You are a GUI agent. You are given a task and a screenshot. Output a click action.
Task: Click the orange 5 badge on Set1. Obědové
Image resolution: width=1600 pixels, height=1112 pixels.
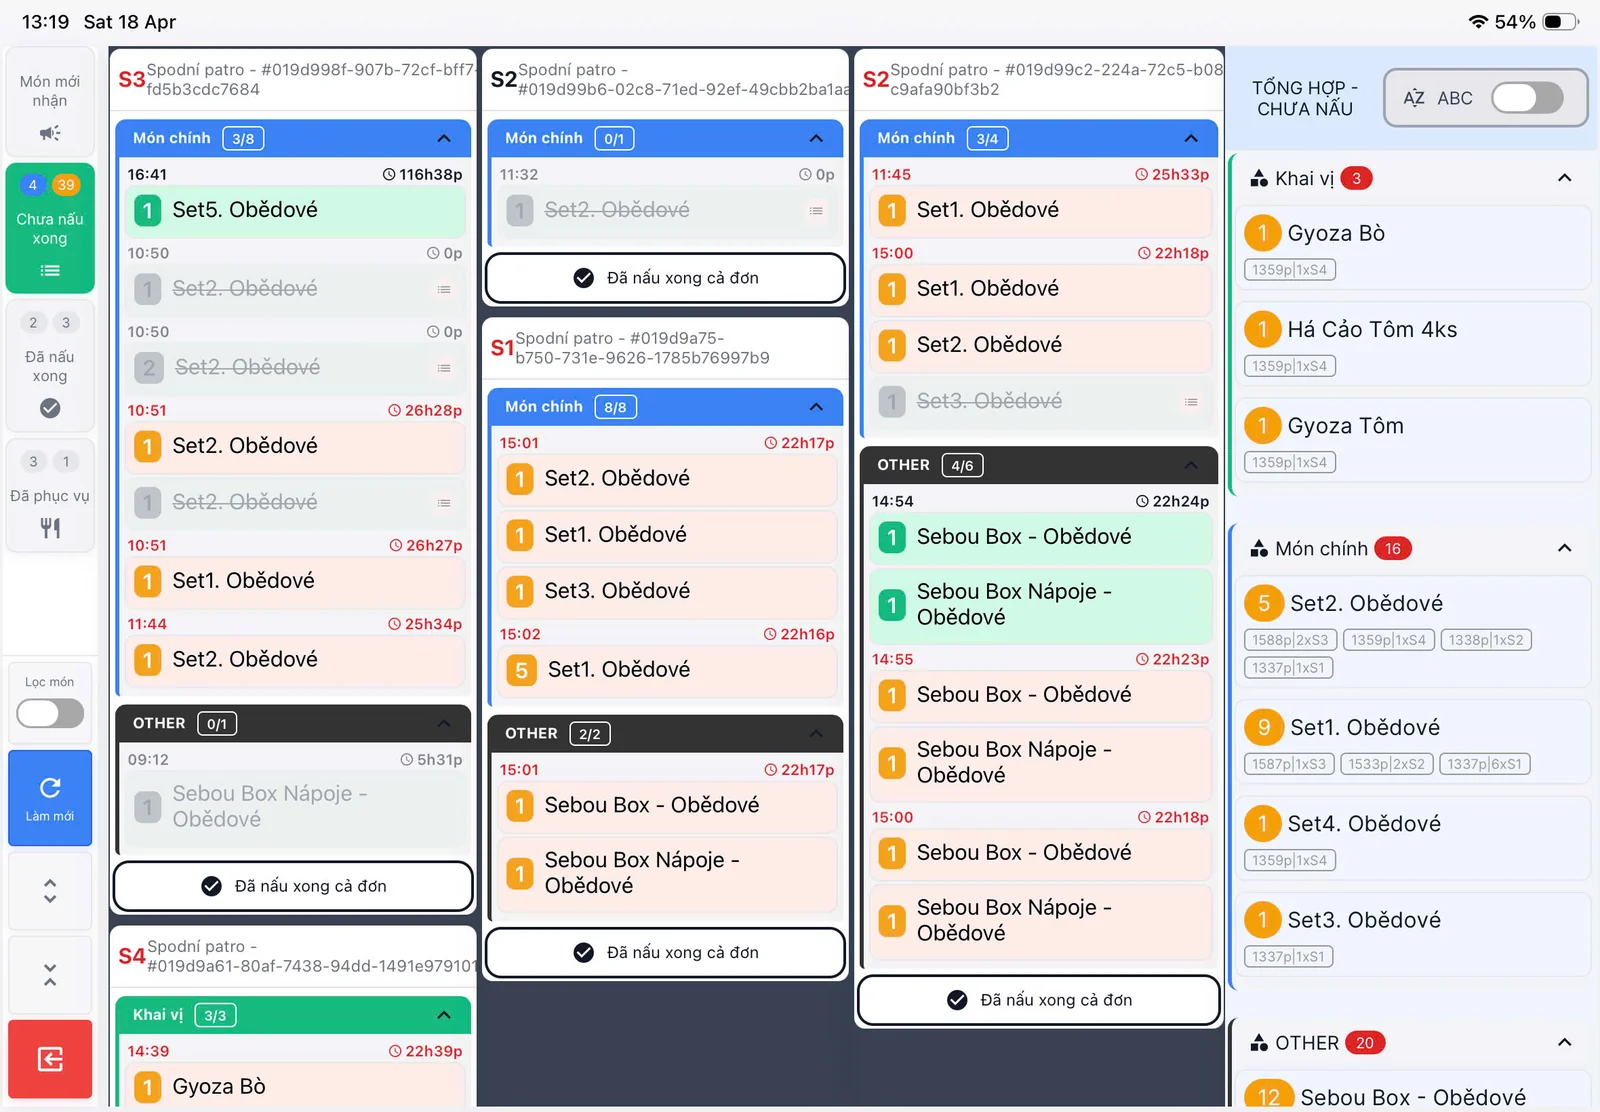pos(521,670)
